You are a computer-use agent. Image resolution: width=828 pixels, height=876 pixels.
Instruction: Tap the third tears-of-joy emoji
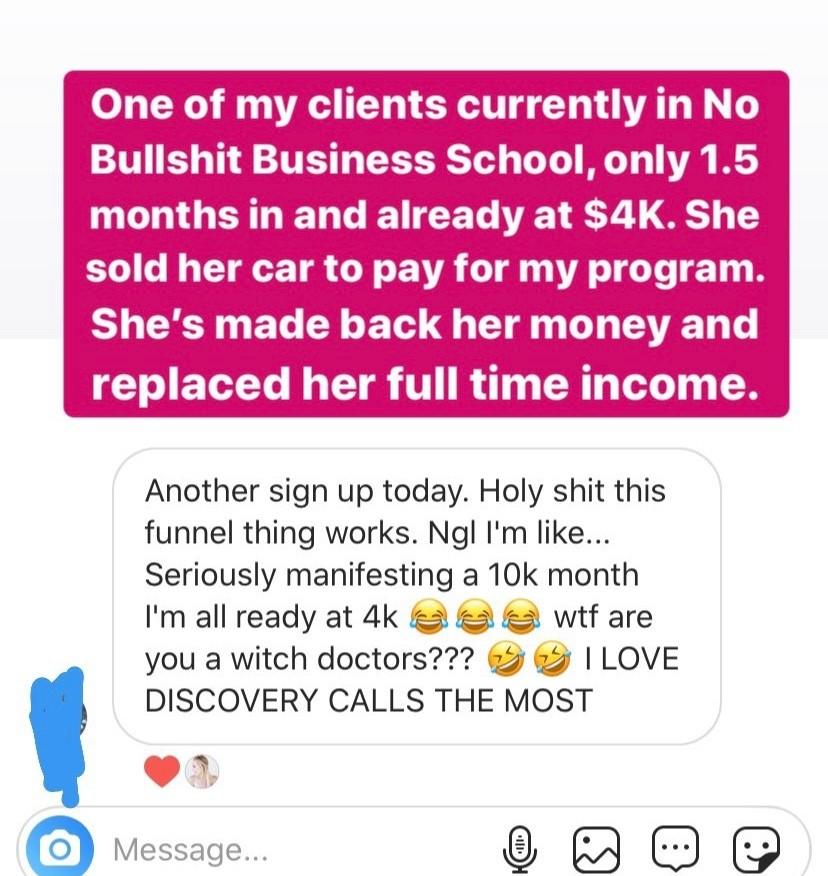point(522,617)
